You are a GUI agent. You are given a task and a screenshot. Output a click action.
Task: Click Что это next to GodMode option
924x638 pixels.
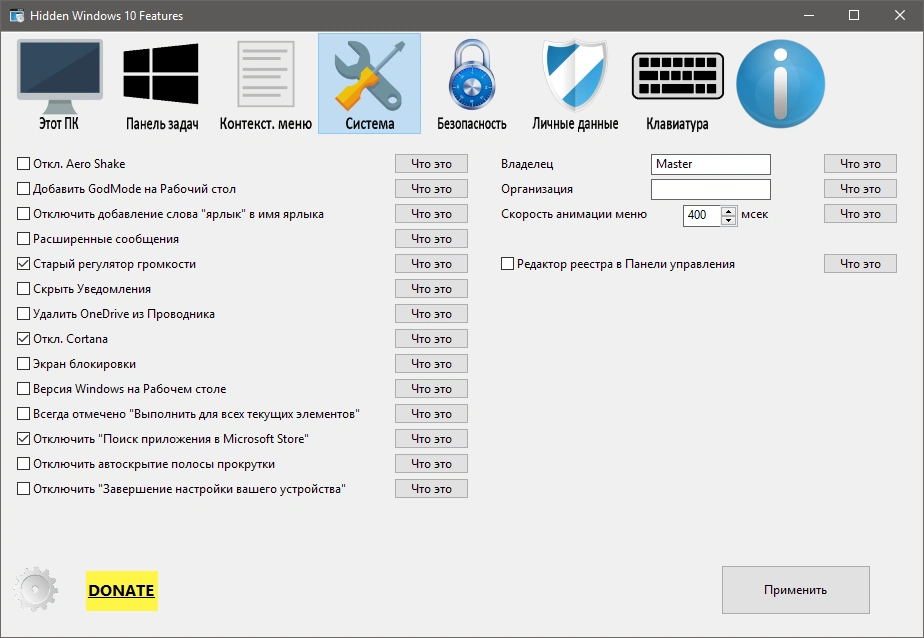(431, 189)
